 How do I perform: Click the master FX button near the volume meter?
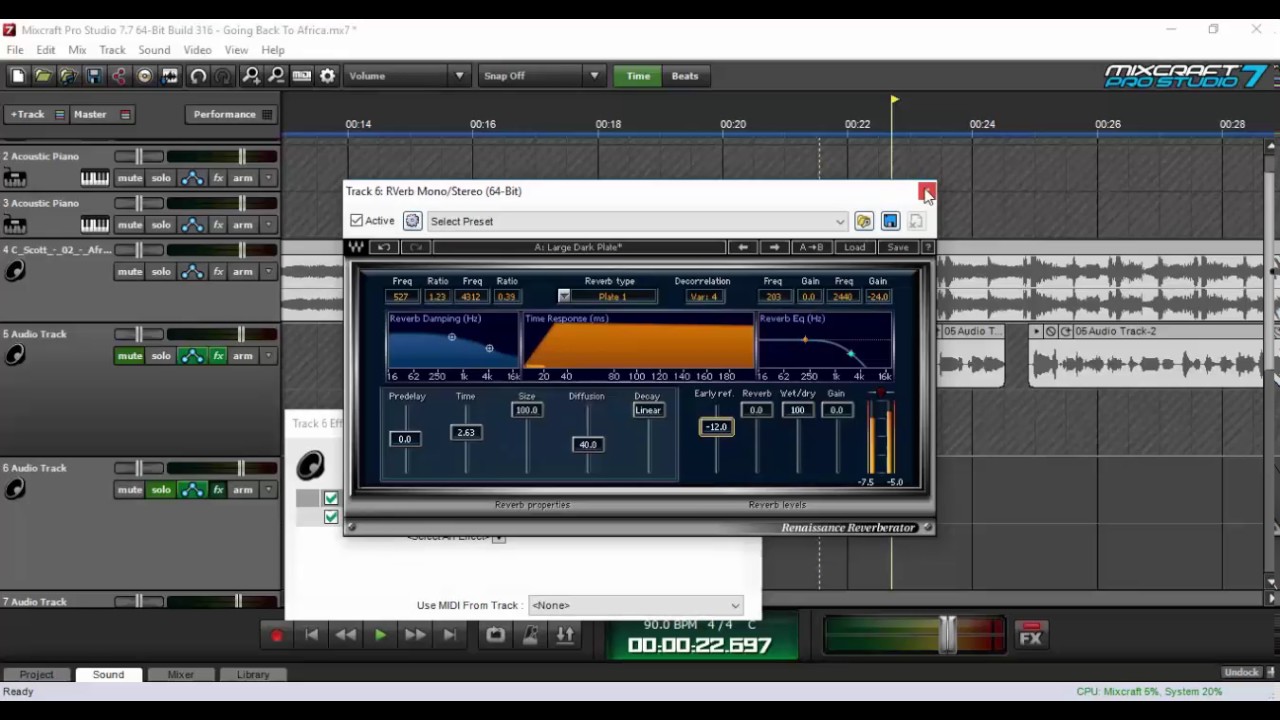pos(1031,636)
